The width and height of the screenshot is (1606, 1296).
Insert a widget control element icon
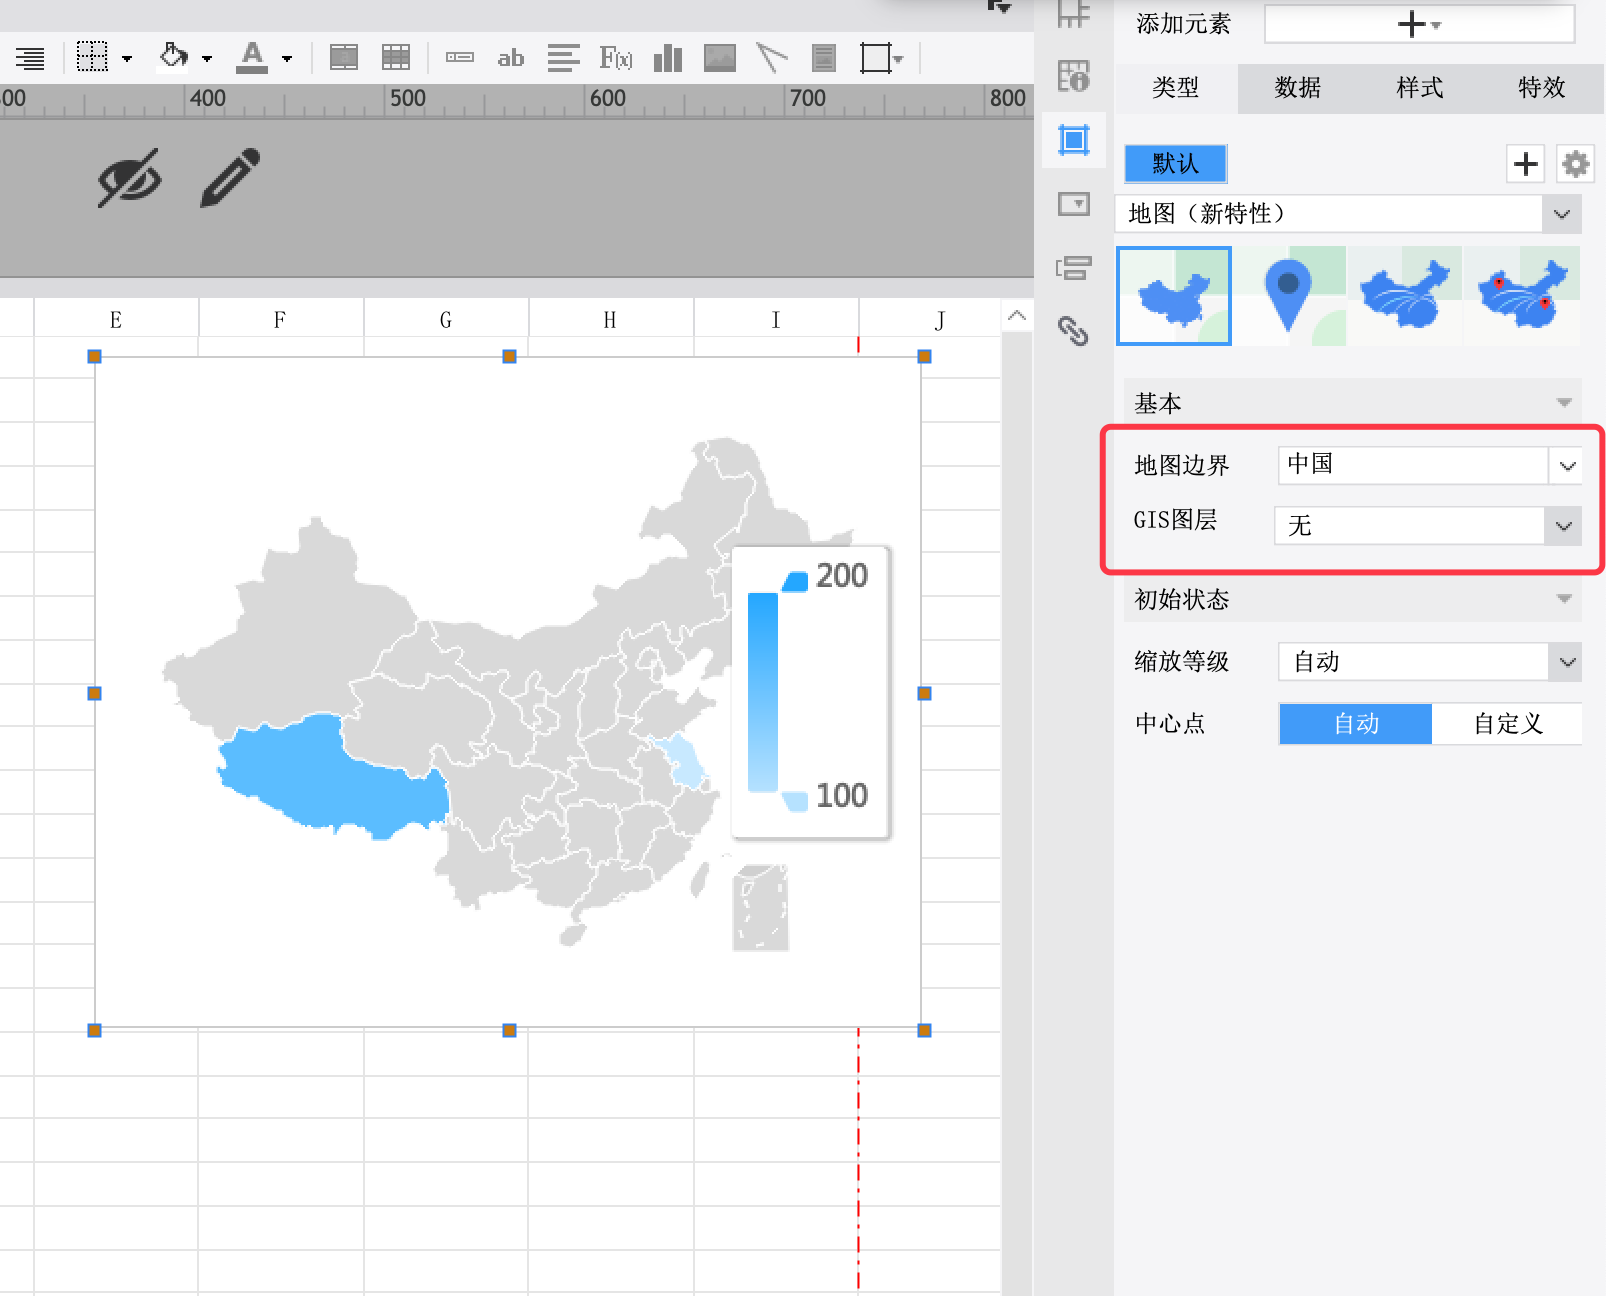[x=460, y=57]
